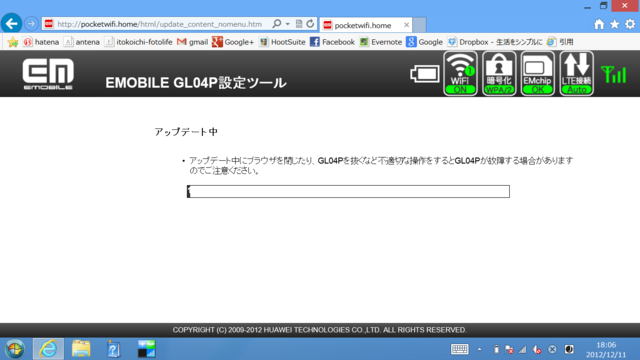Image resolution: width=640 pixels, height=360 pixels.
Task: Open the help question mark taskbar app
Action: tap(113, 349)
